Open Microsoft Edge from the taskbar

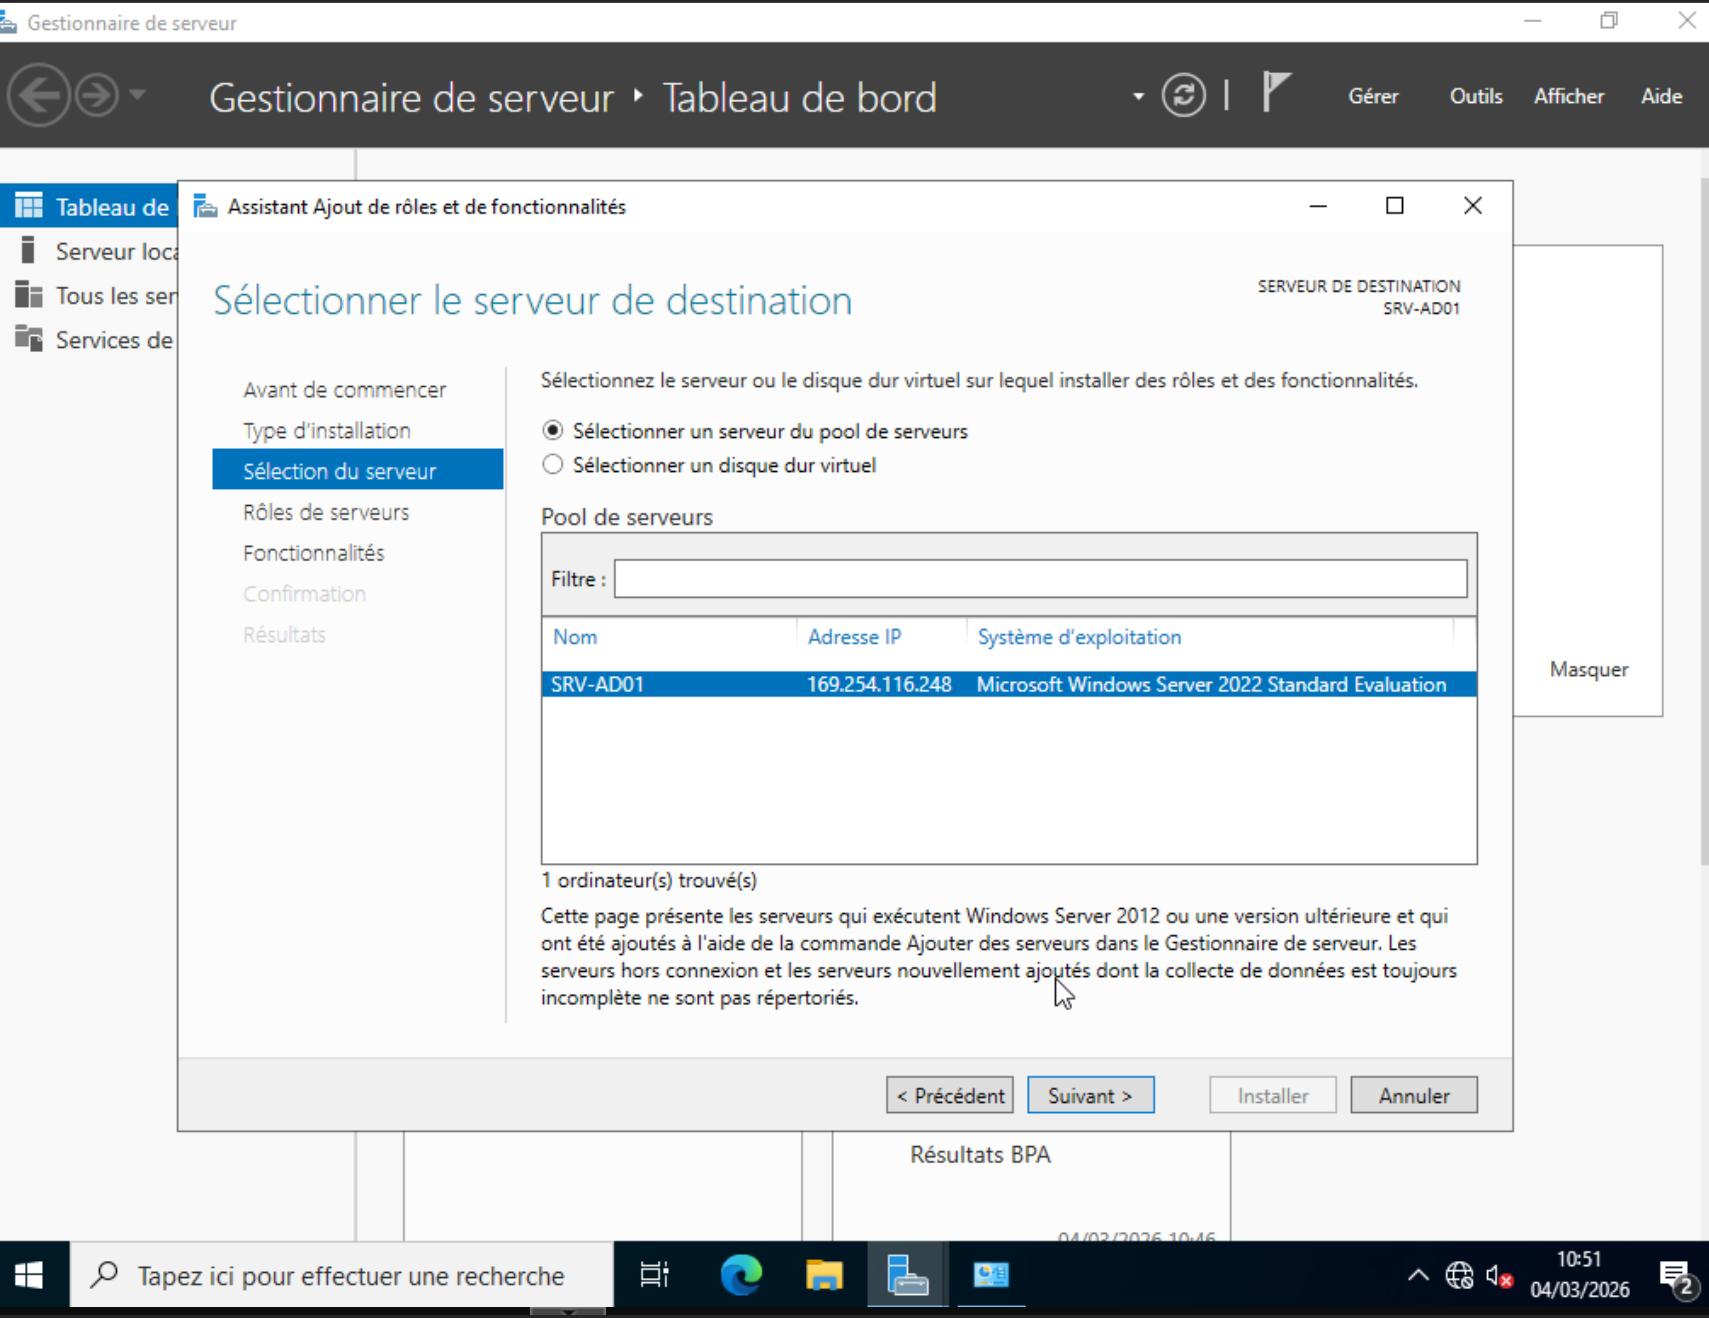(x=741, y=1275)
